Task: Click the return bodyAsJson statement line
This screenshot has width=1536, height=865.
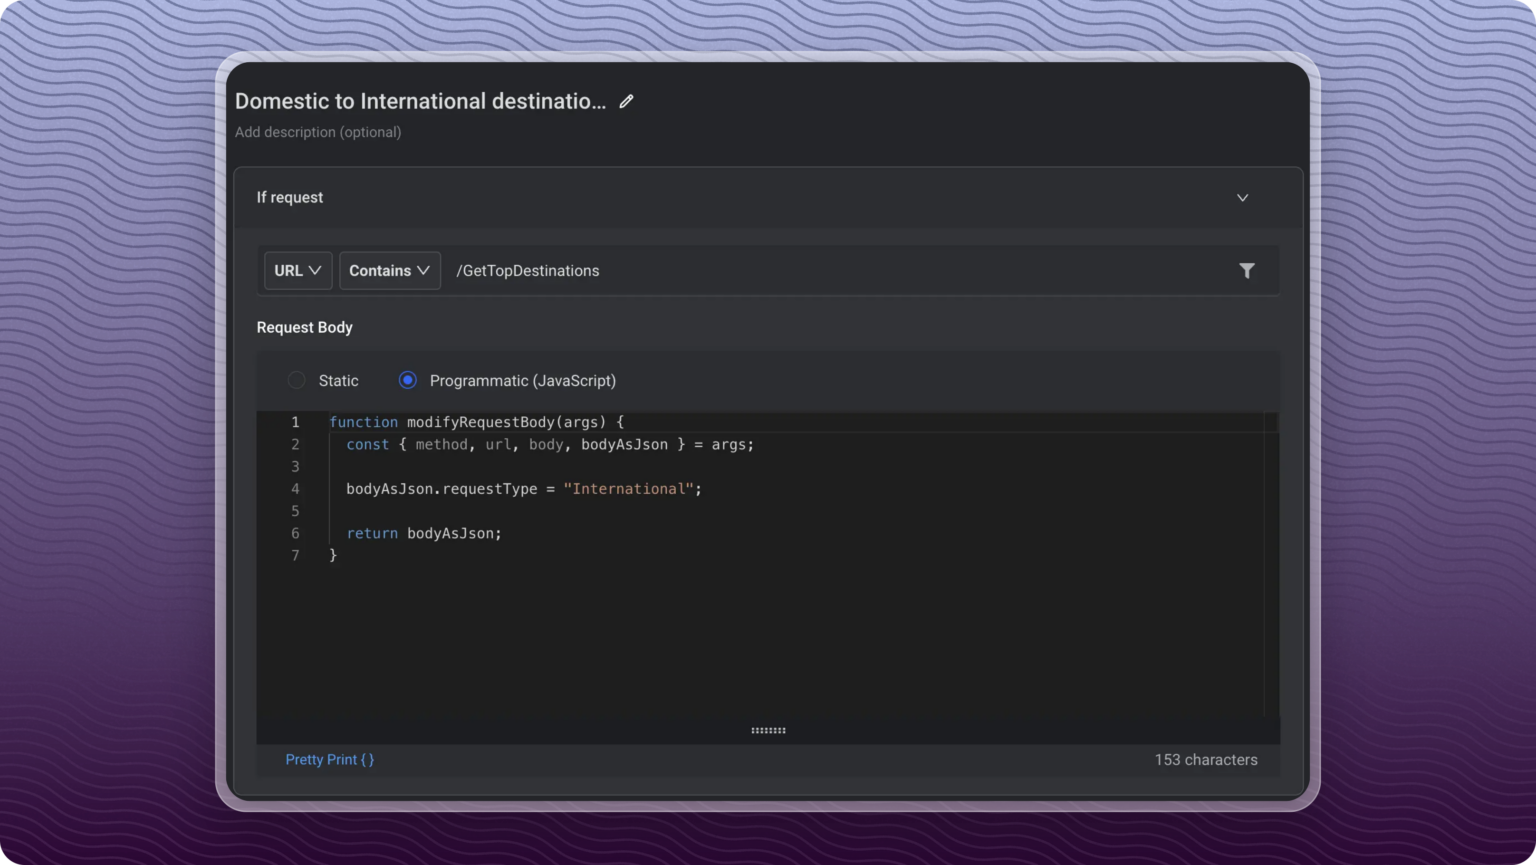Action: click(x=423, y=533)
